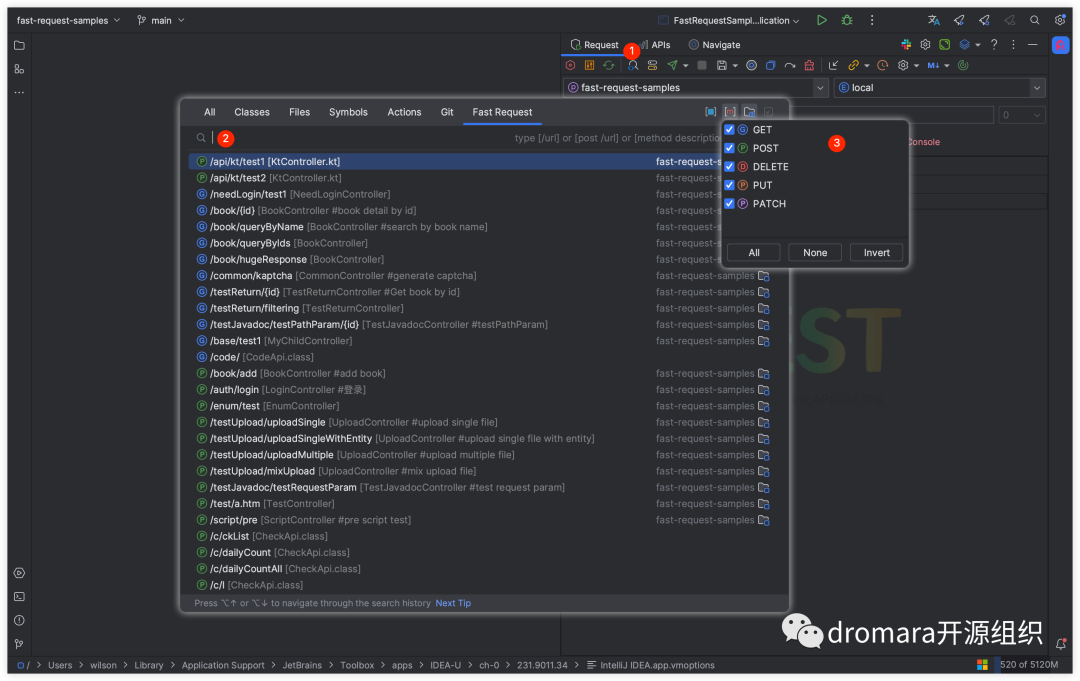Uncheck the GET method checkbox
Screen dimensions: 1080x681
pos(729,129)
